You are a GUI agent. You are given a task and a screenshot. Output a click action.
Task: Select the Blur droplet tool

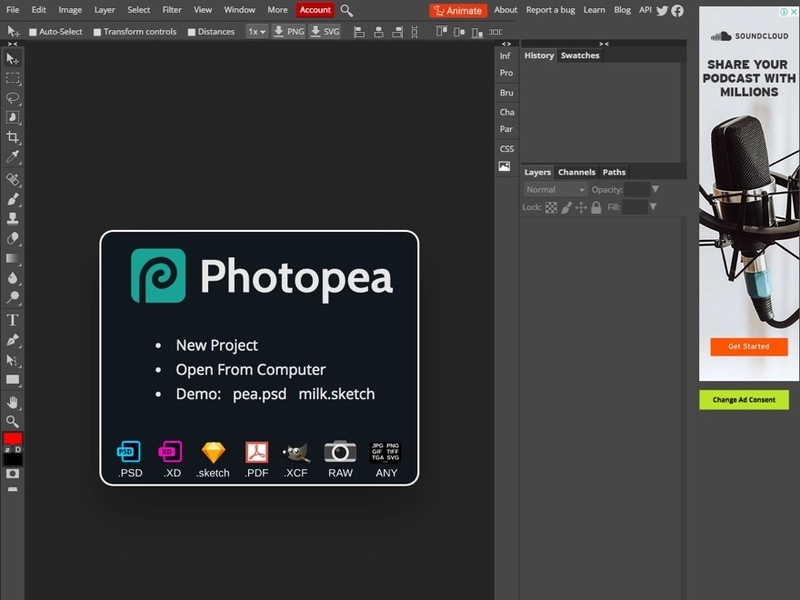tap(12, 278)
